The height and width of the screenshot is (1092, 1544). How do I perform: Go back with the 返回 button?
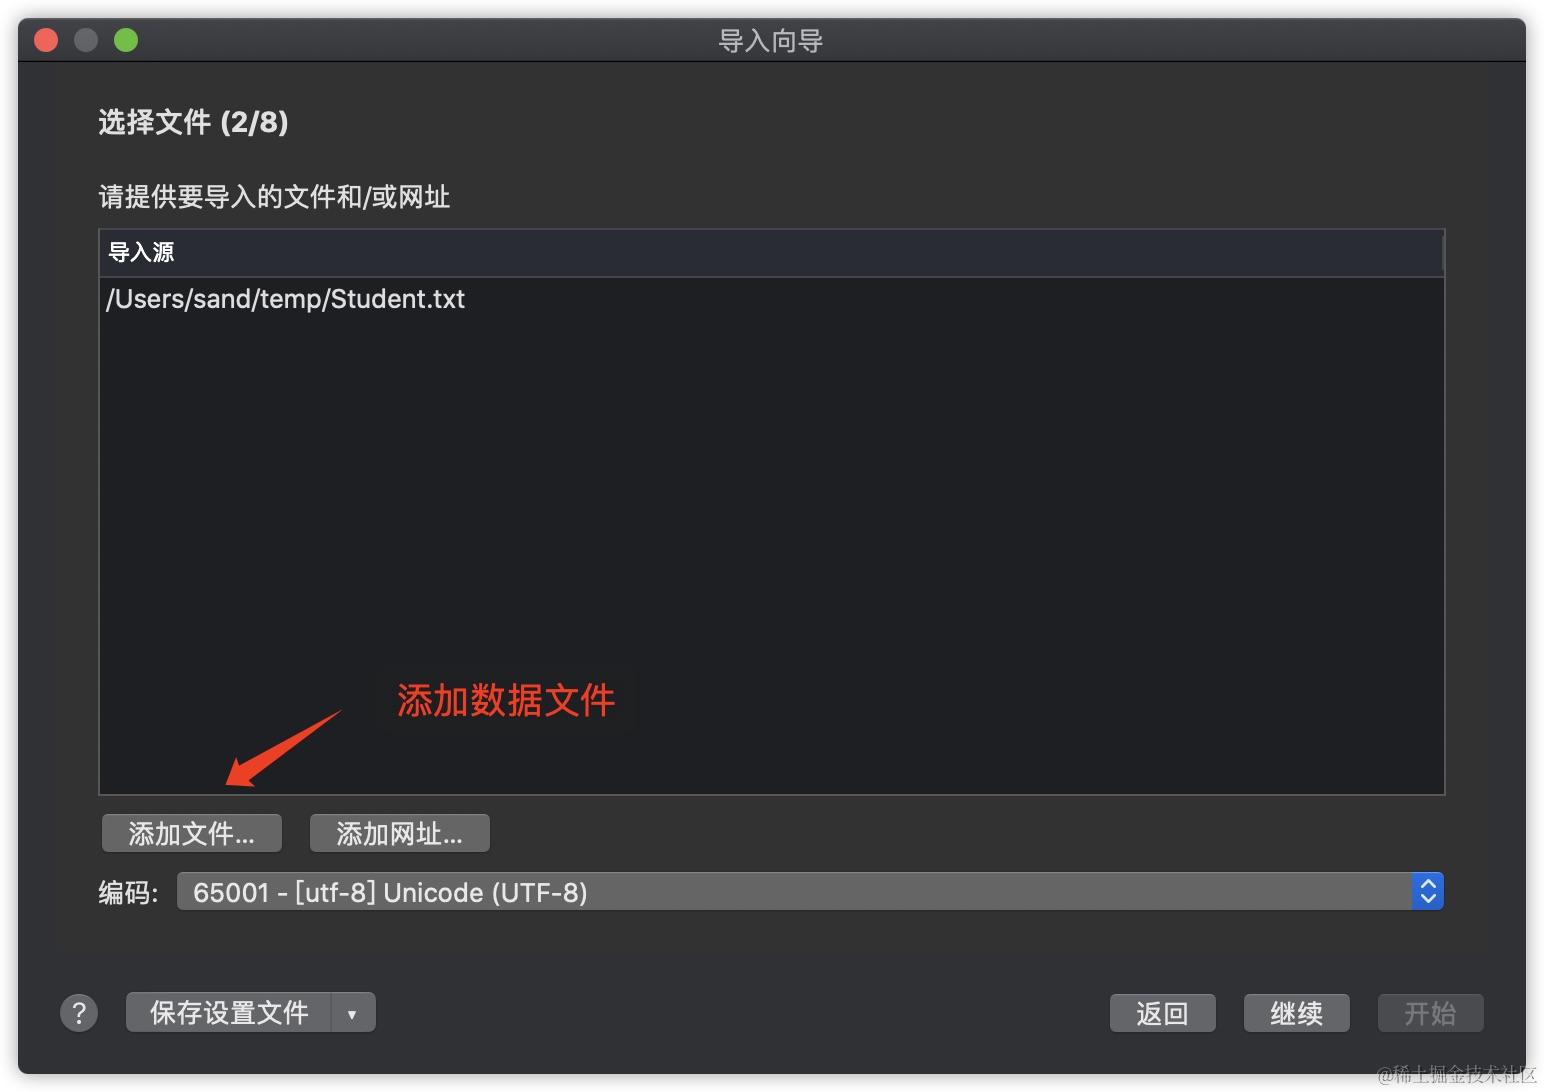pyautogui.click(x=1162, y=1013)
